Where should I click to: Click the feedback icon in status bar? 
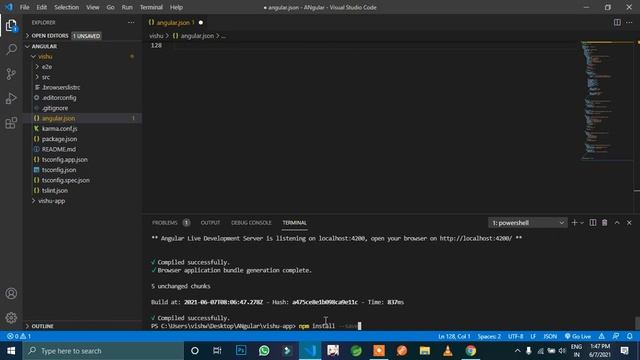[x=616, y=336]
